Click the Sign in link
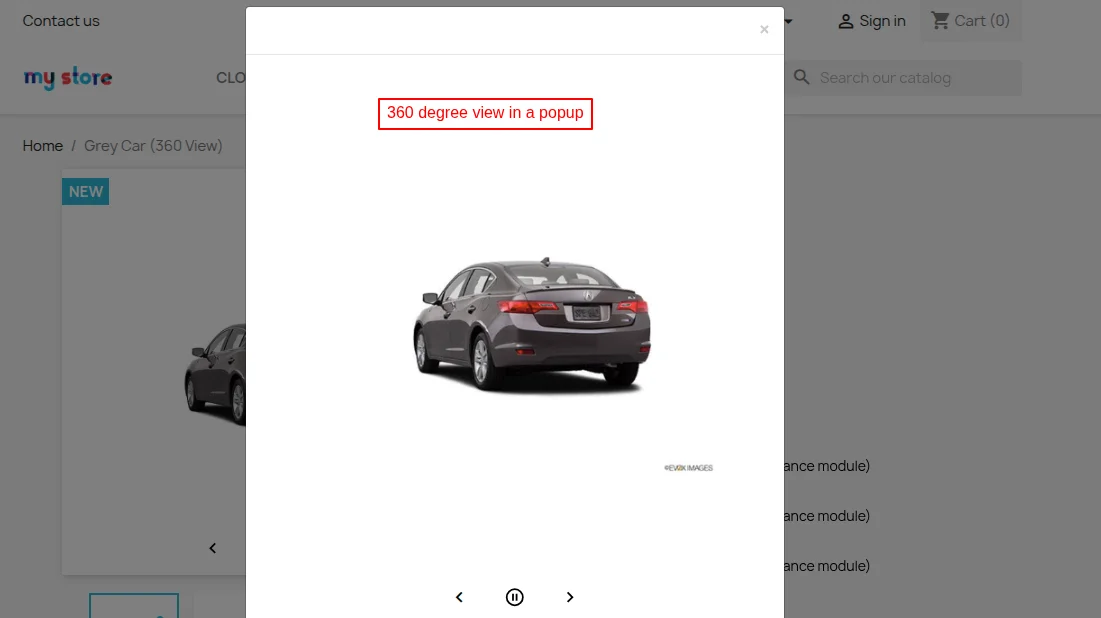This screenshot has width=1101, height=618. (882, 20)
